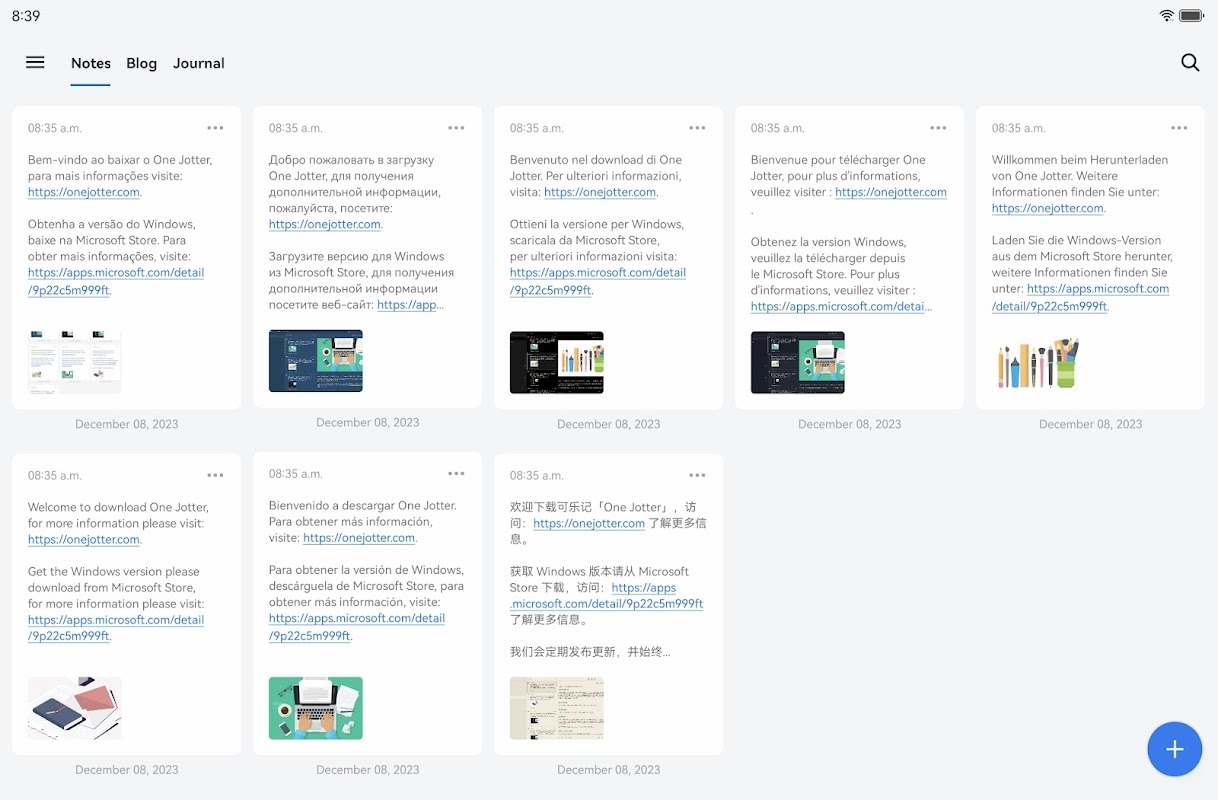Select the December 08, 2023 date under the French note

pyautogui.click(x=850, y=424)
